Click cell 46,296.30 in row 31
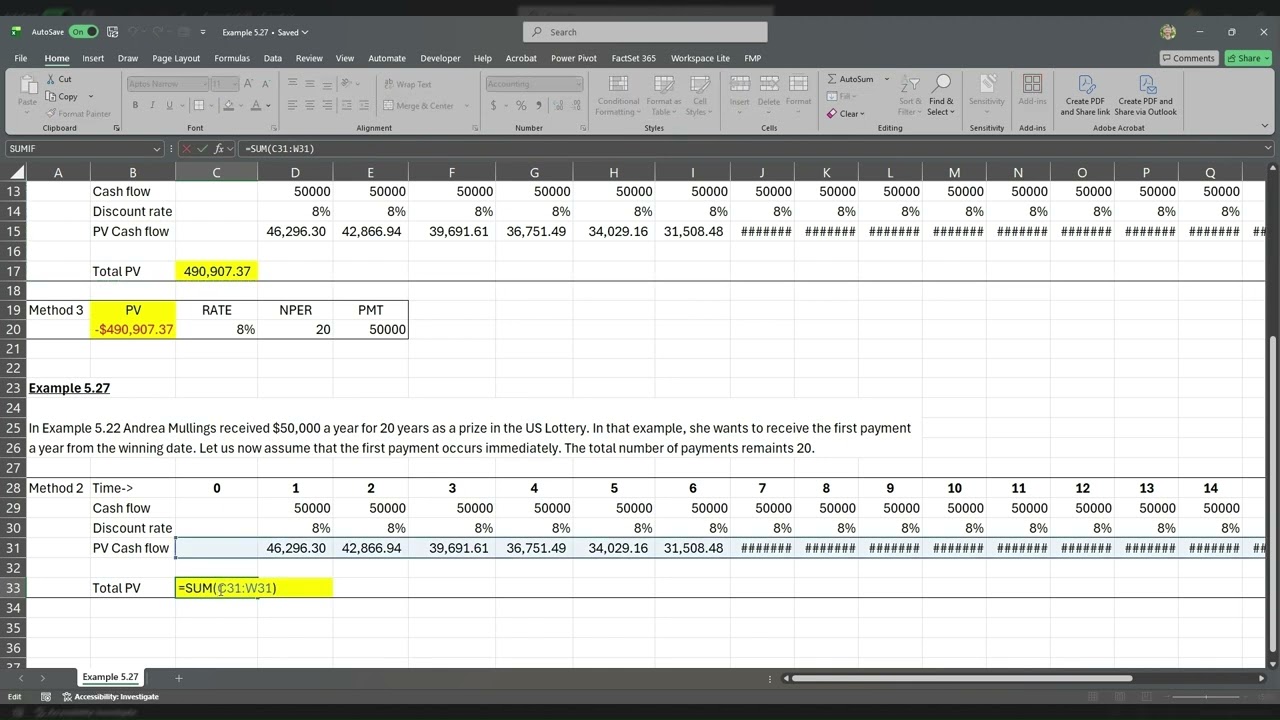This screenshot has height=720, width=1280. point(295,548)
